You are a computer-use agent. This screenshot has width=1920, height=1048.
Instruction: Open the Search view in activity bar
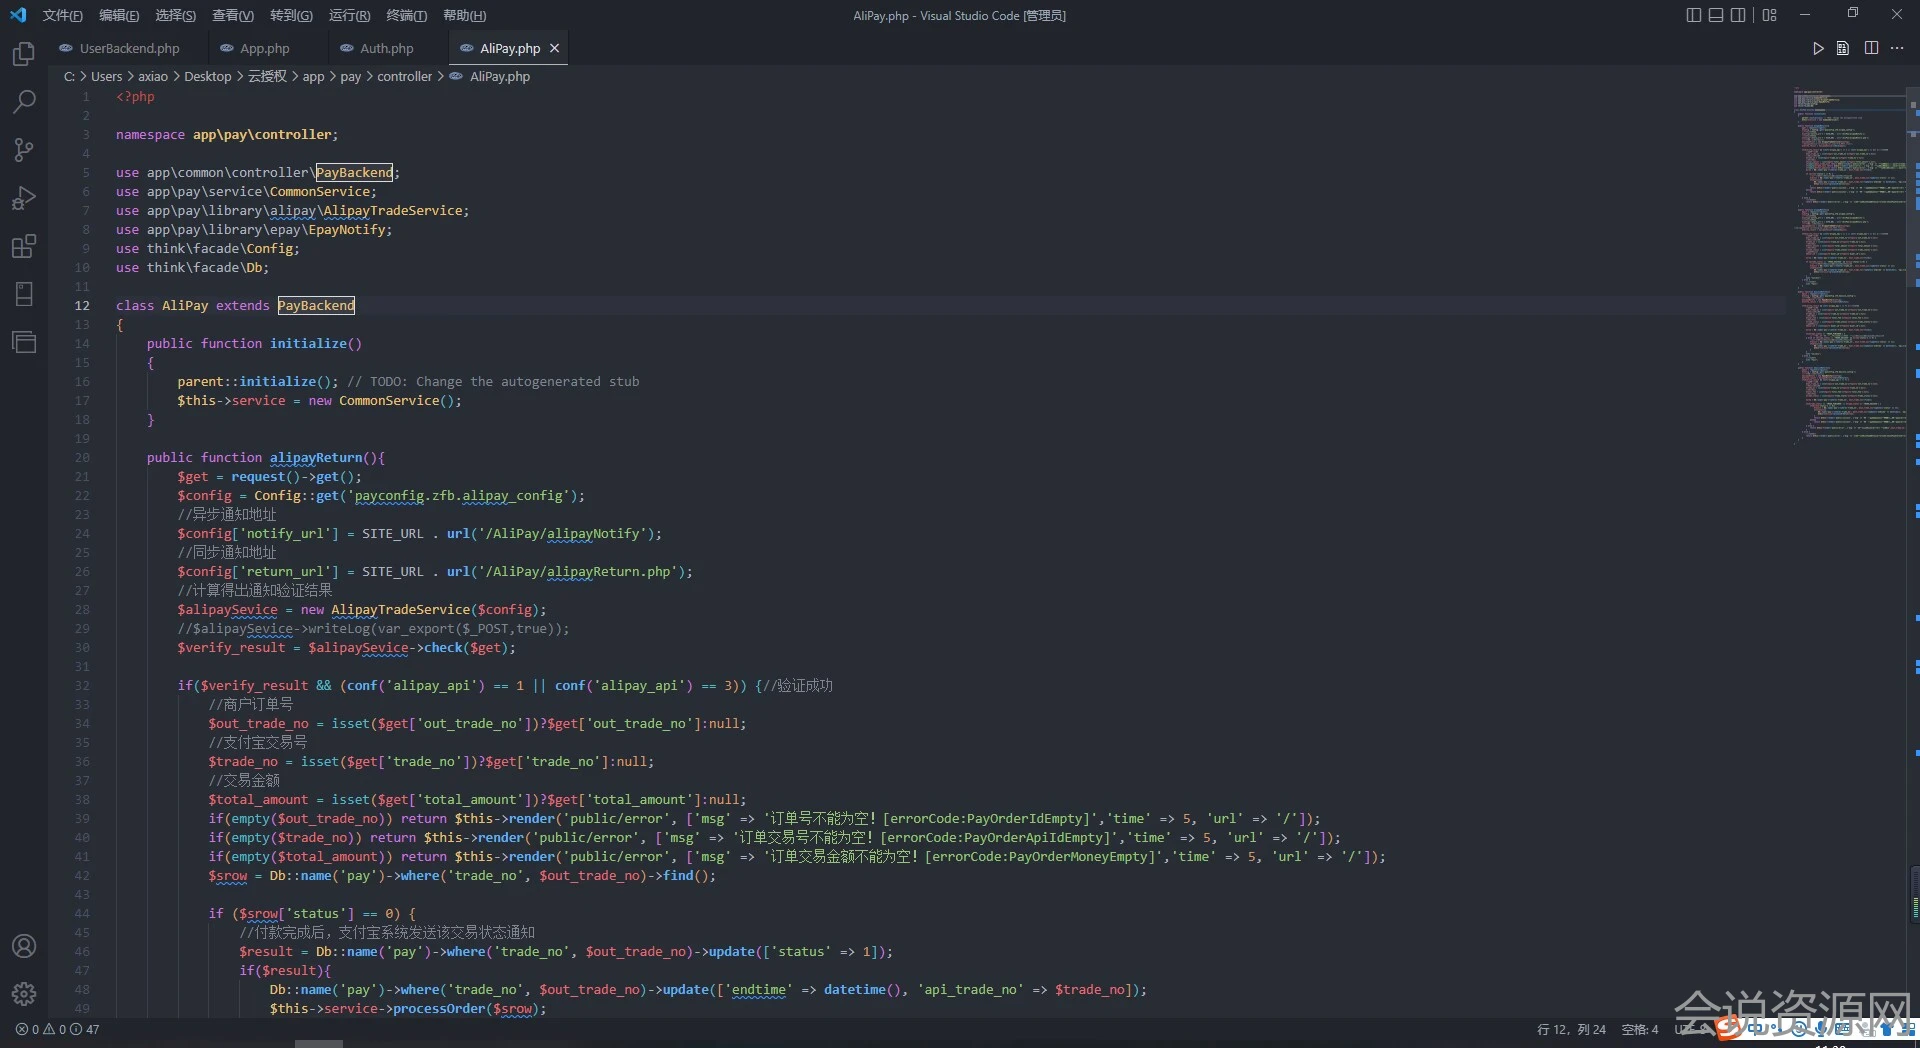[x=24, y=102]
